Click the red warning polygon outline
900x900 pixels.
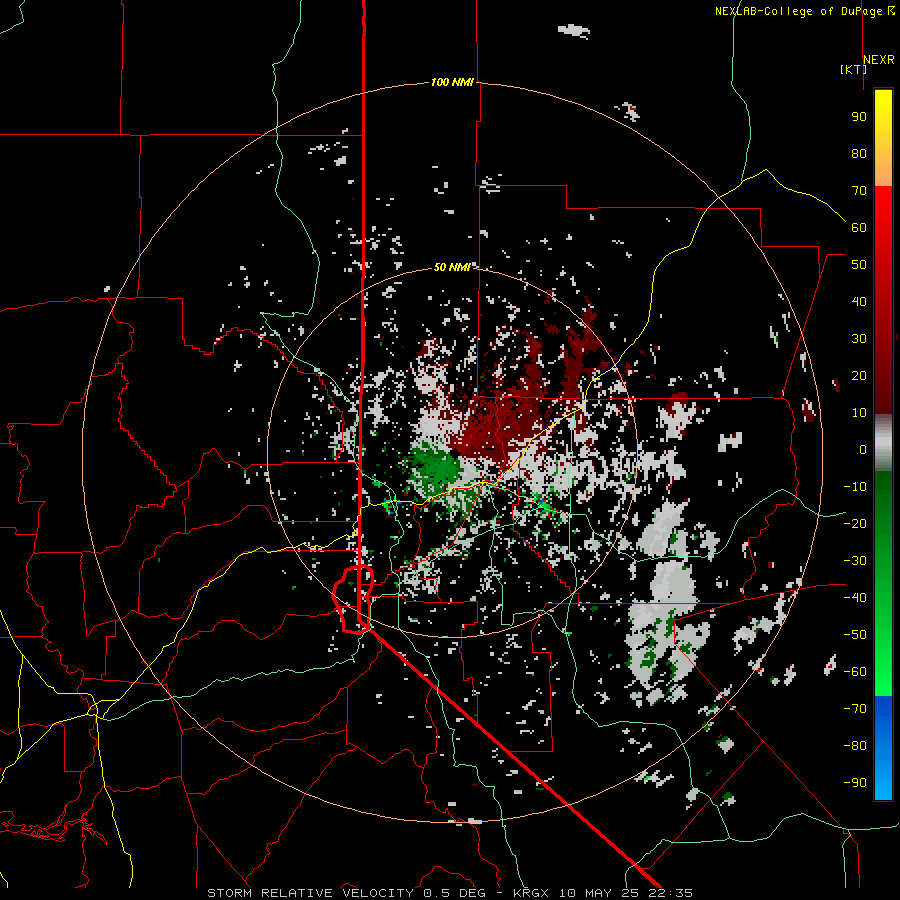[354, 599]
